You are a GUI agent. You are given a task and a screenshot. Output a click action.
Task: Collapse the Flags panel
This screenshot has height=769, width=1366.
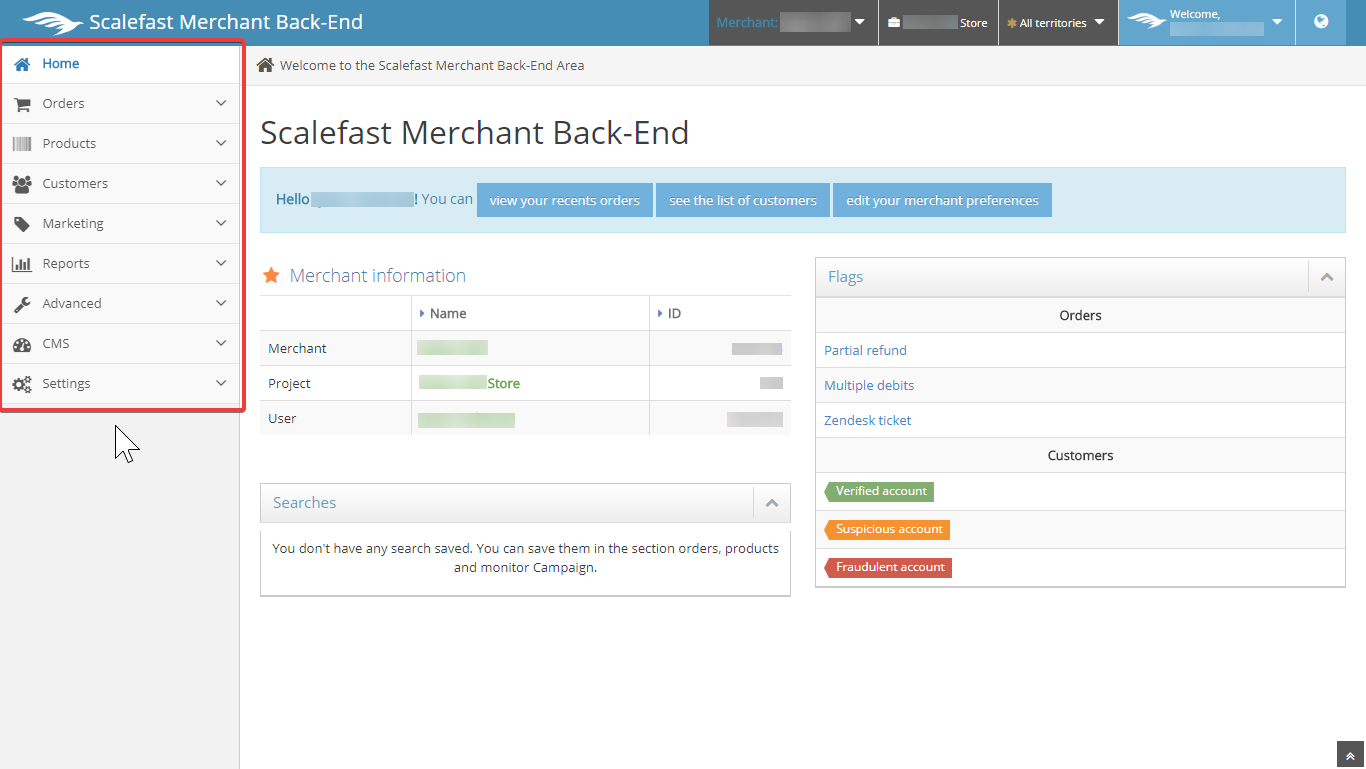(x=1326, y=277)
